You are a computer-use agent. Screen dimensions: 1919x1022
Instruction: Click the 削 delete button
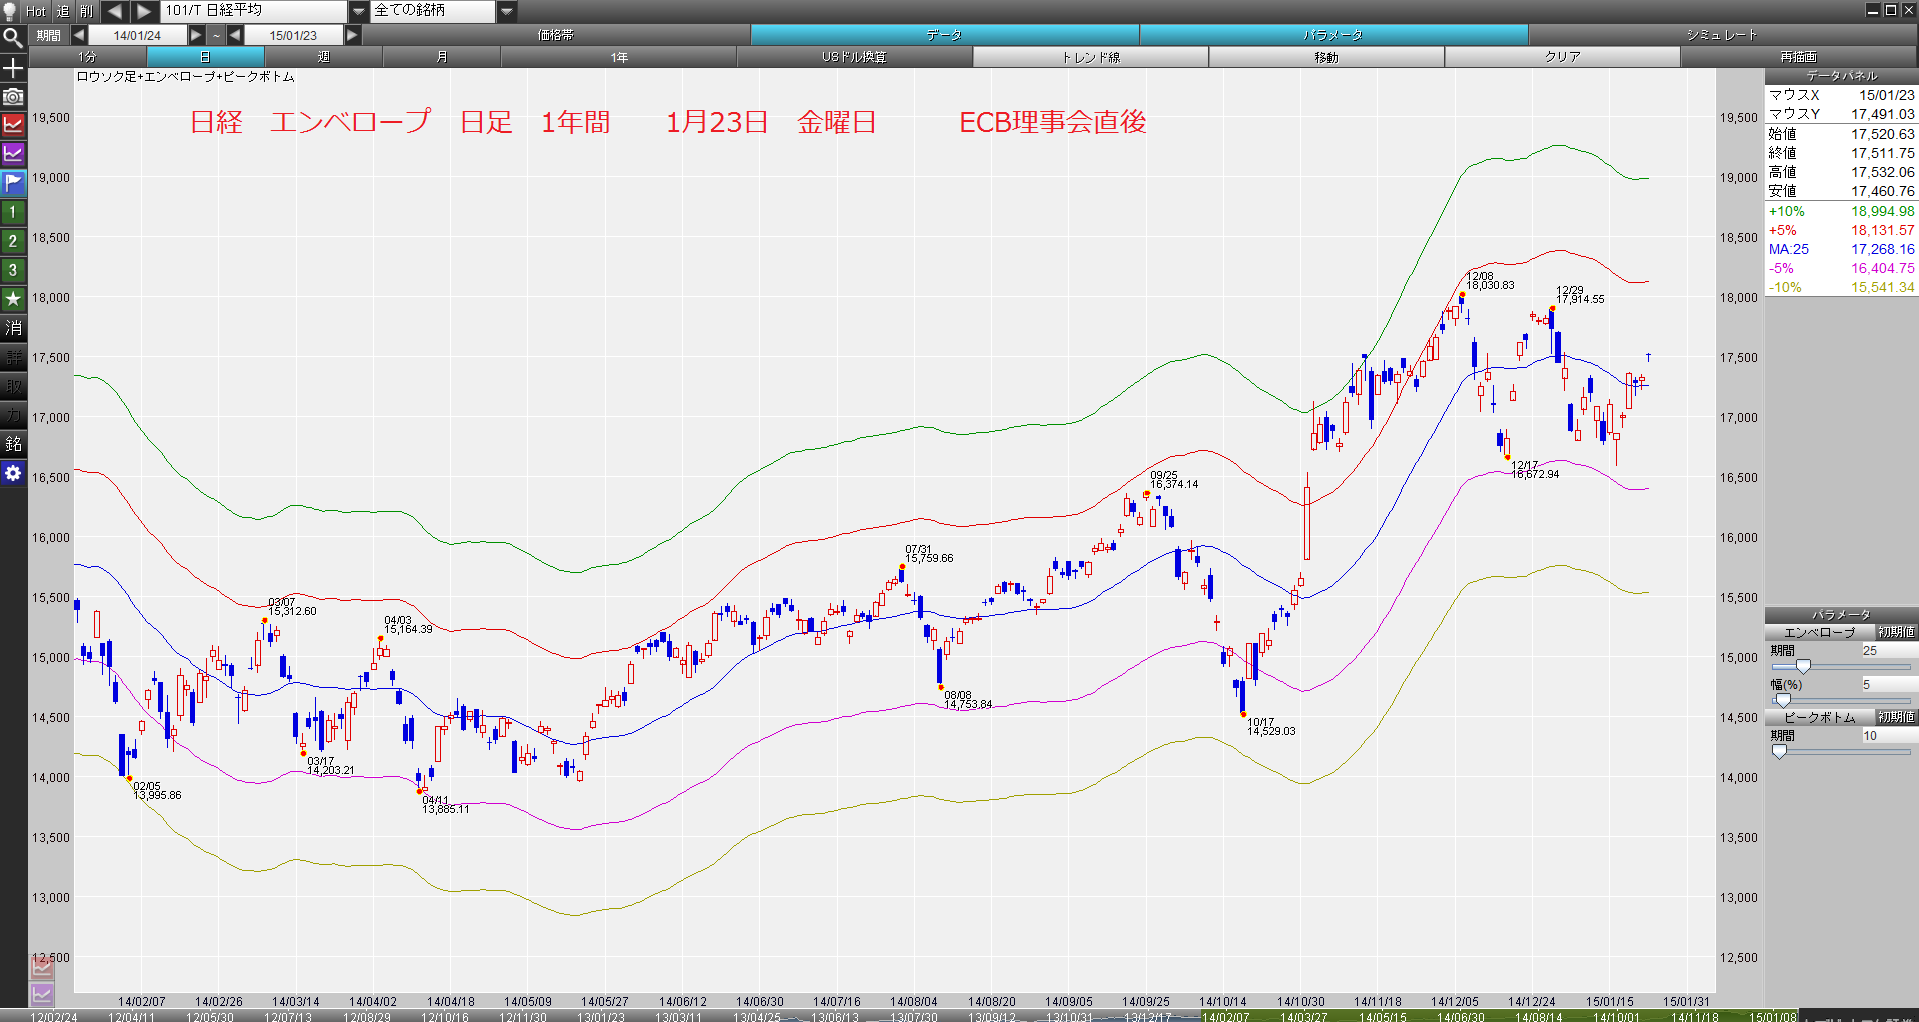click(87, 11)
